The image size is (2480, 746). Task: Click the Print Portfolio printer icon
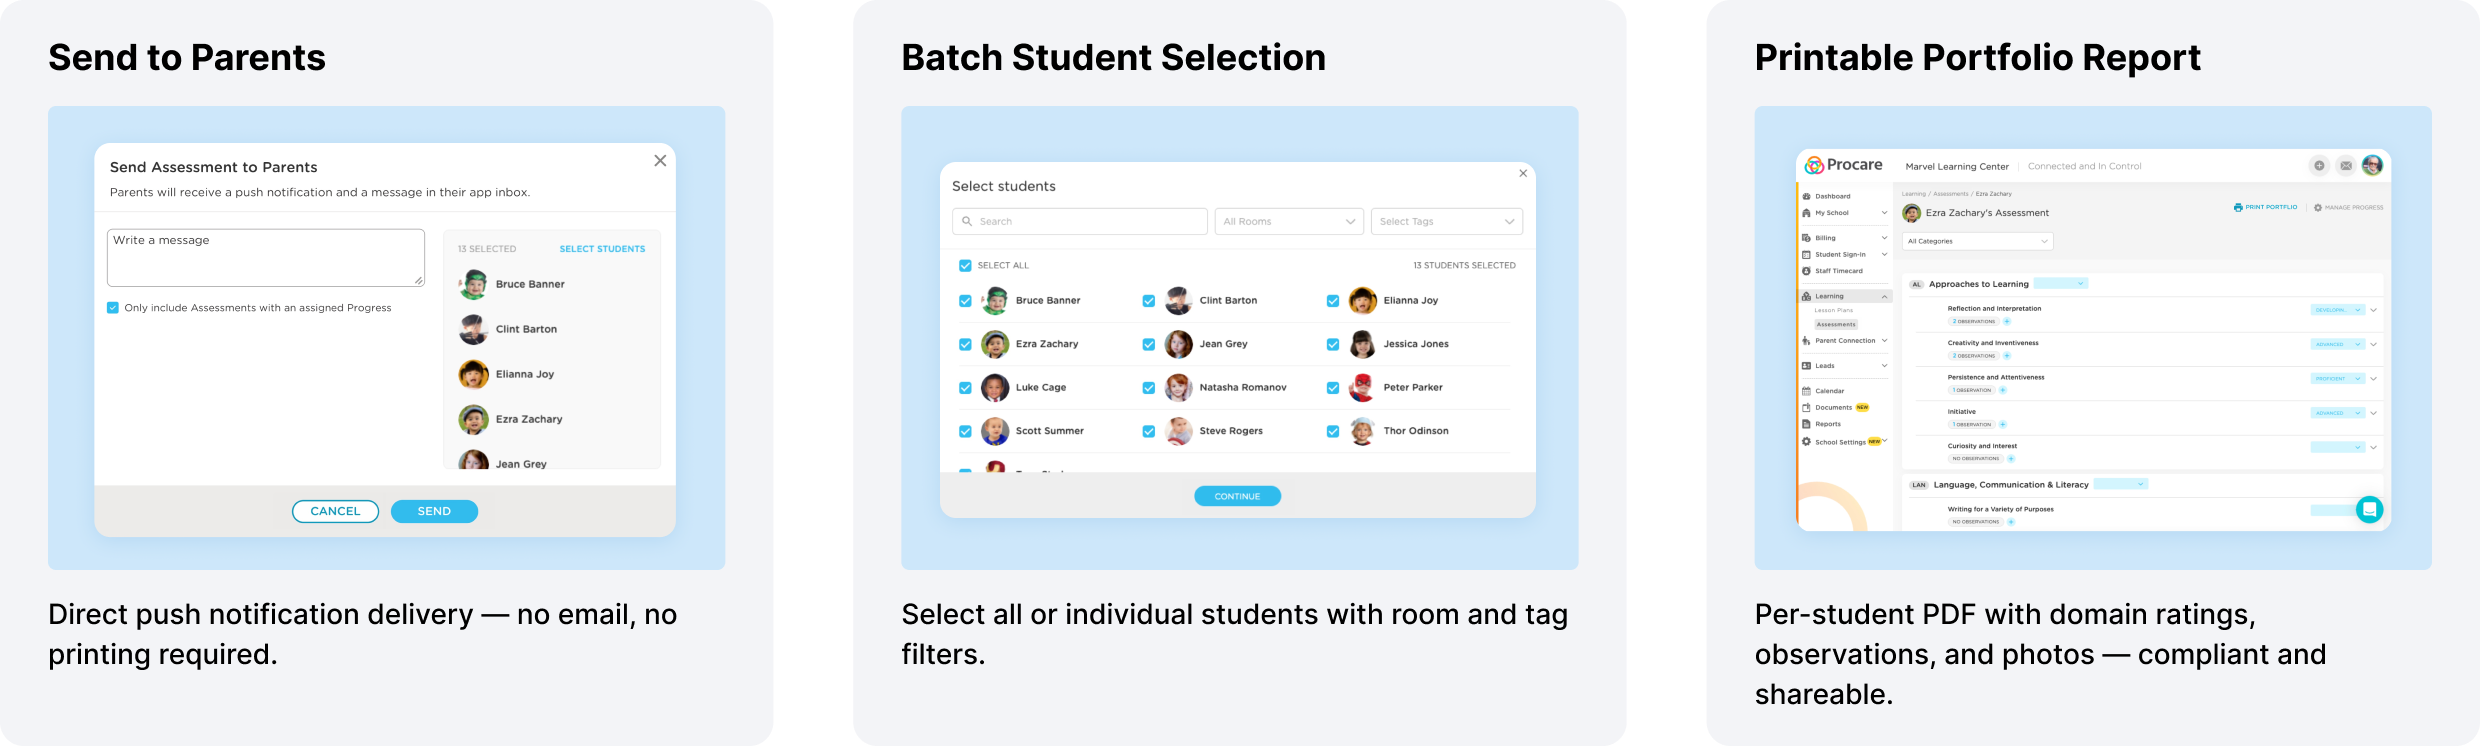(2238, 207)
